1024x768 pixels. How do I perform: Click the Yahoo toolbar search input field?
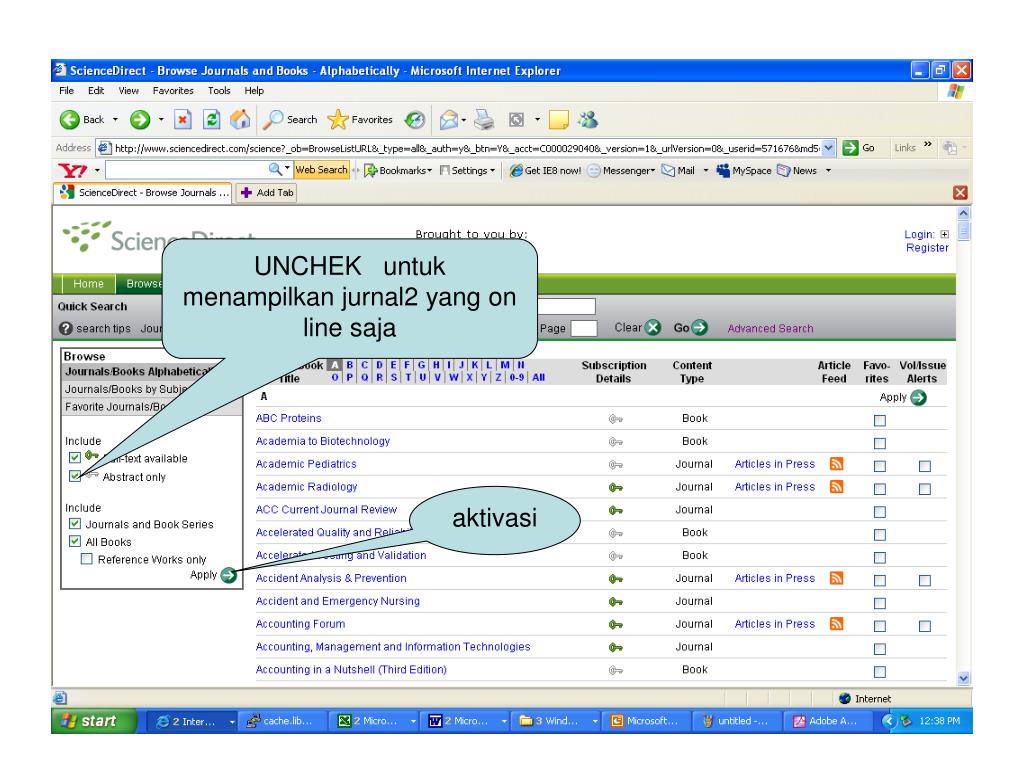click(187, 170)
